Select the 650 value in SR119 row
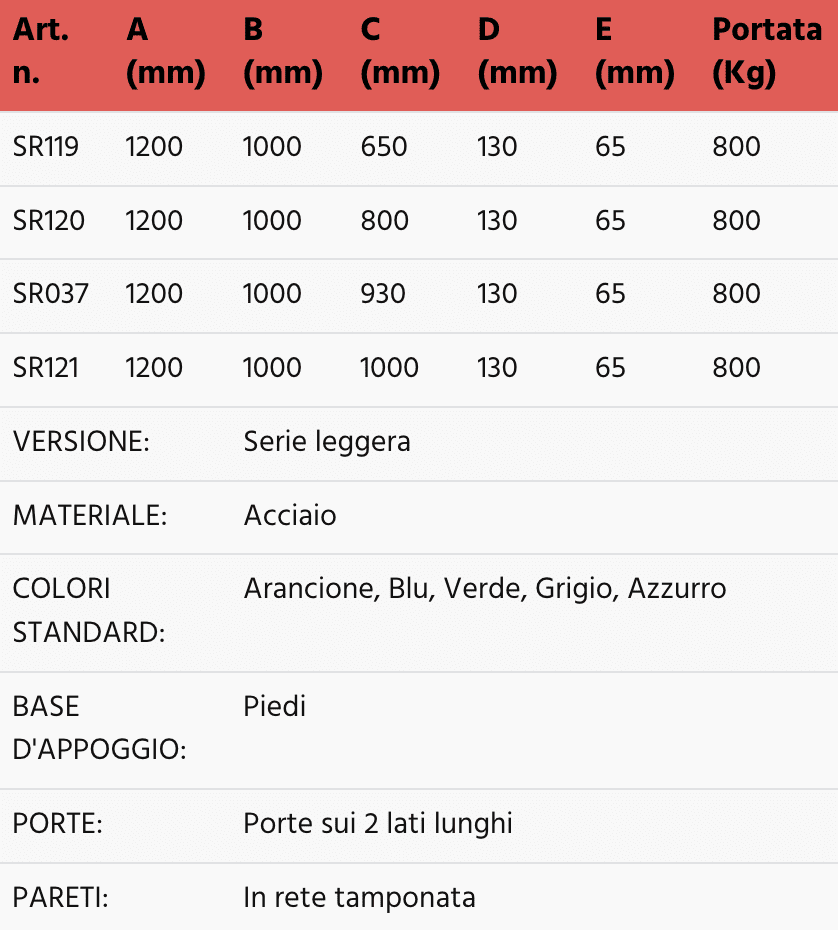The height and width of the screenshot is (930, 838). point(384,147)
